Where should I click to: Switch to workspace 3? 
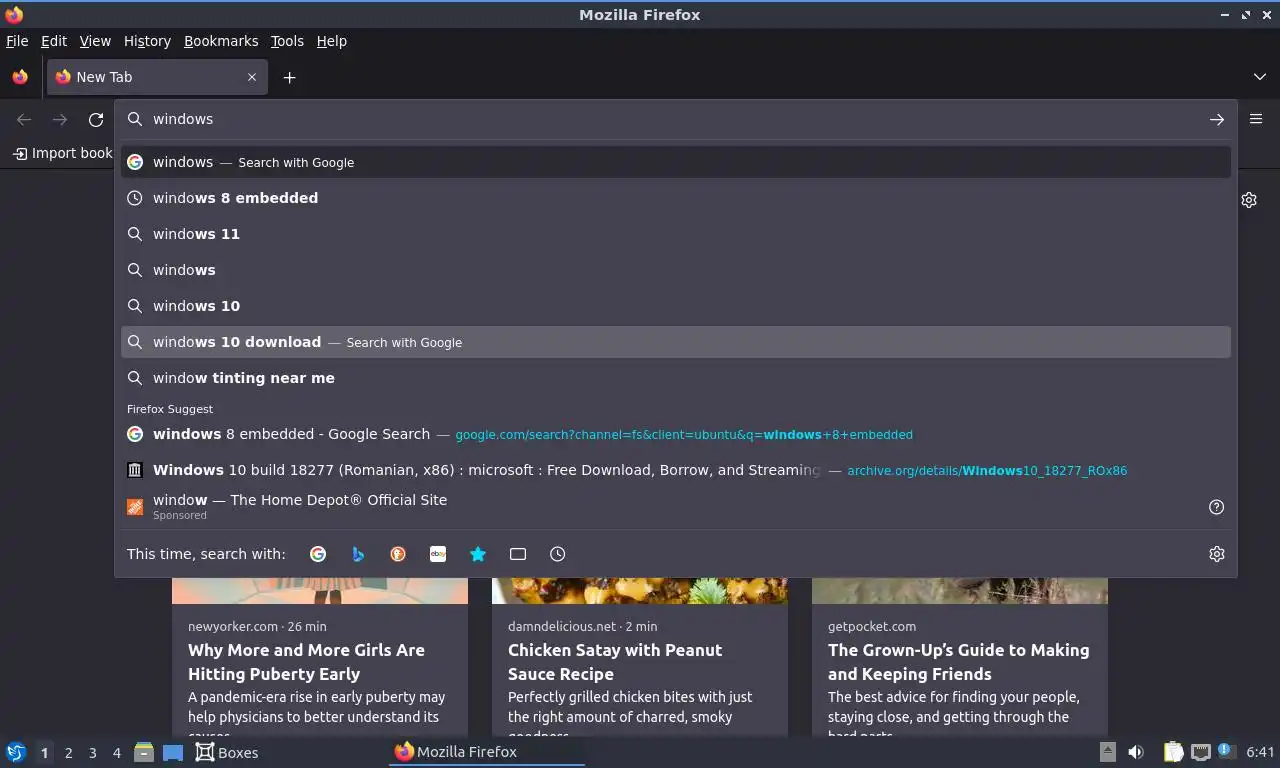[x=92, y=753]
